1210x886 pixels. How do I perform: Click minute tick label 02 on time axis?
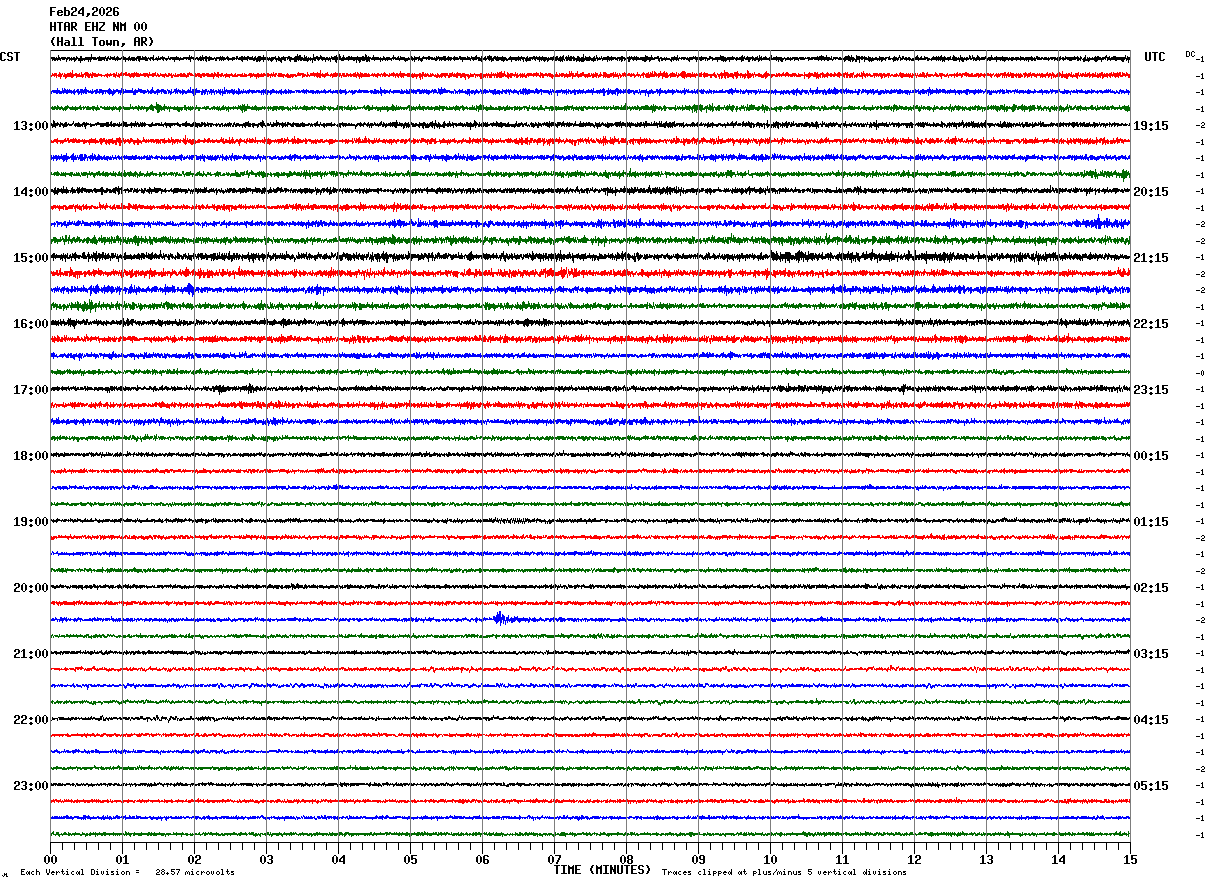(194, 859)
